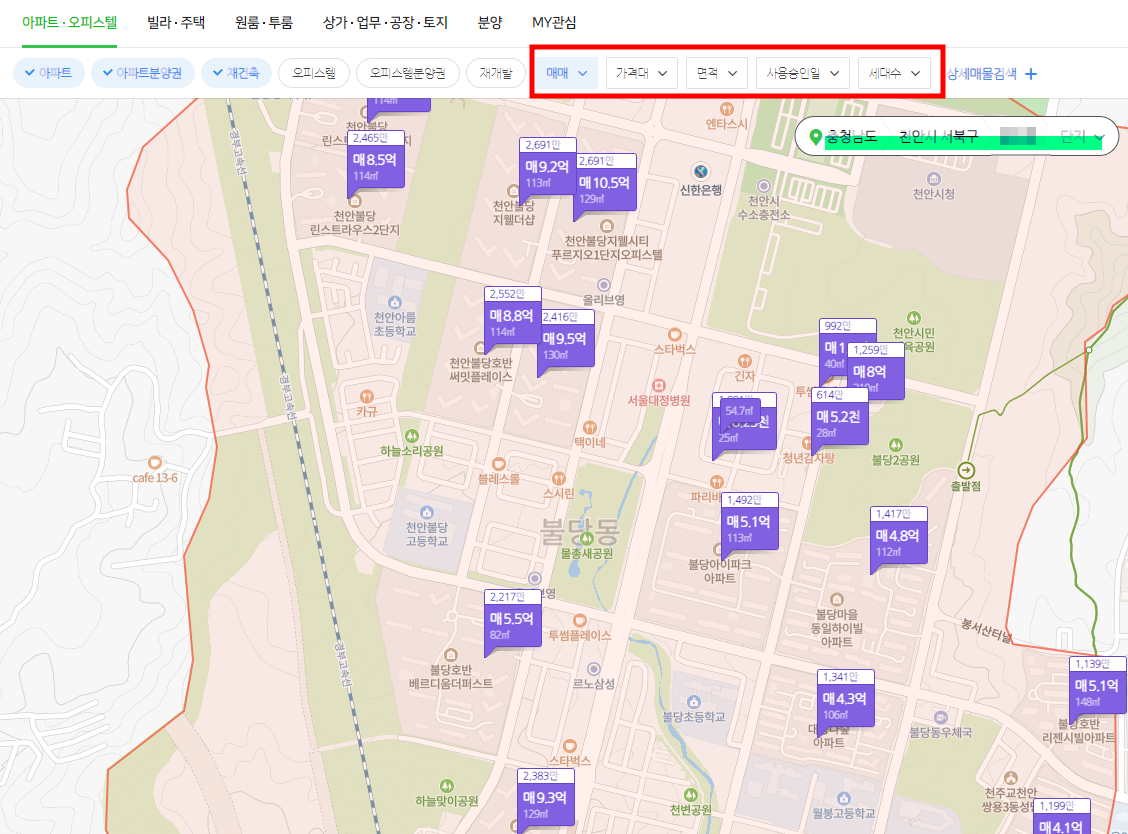
Task: Enable the 오피스텔 filter chip
Action: (314, 73)
